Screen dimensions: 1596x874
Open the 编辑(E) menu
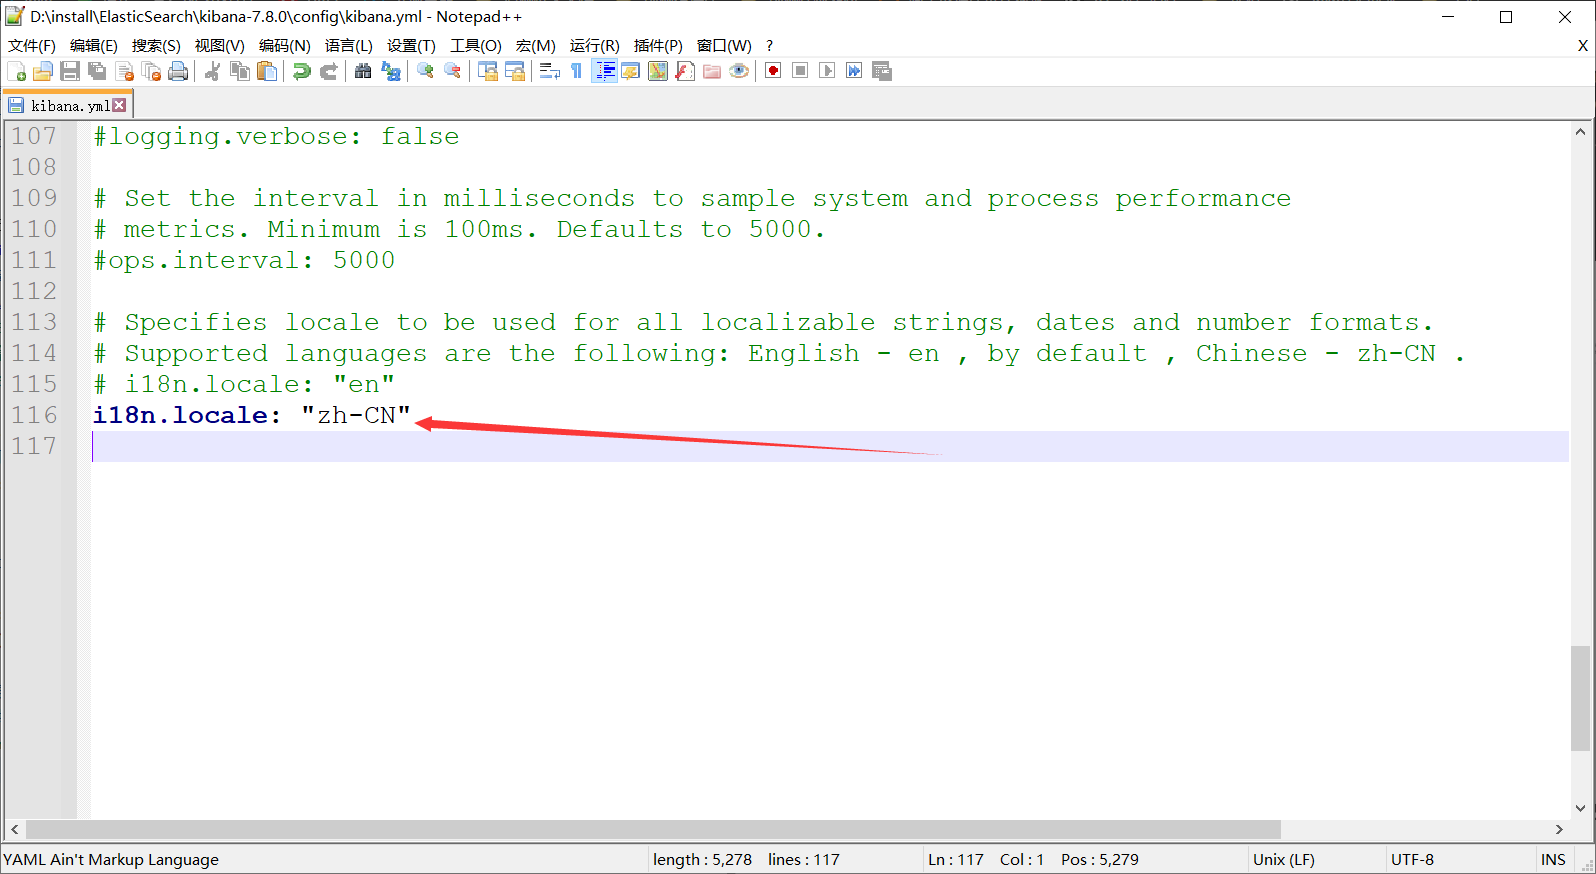click(x=94, y=46)
